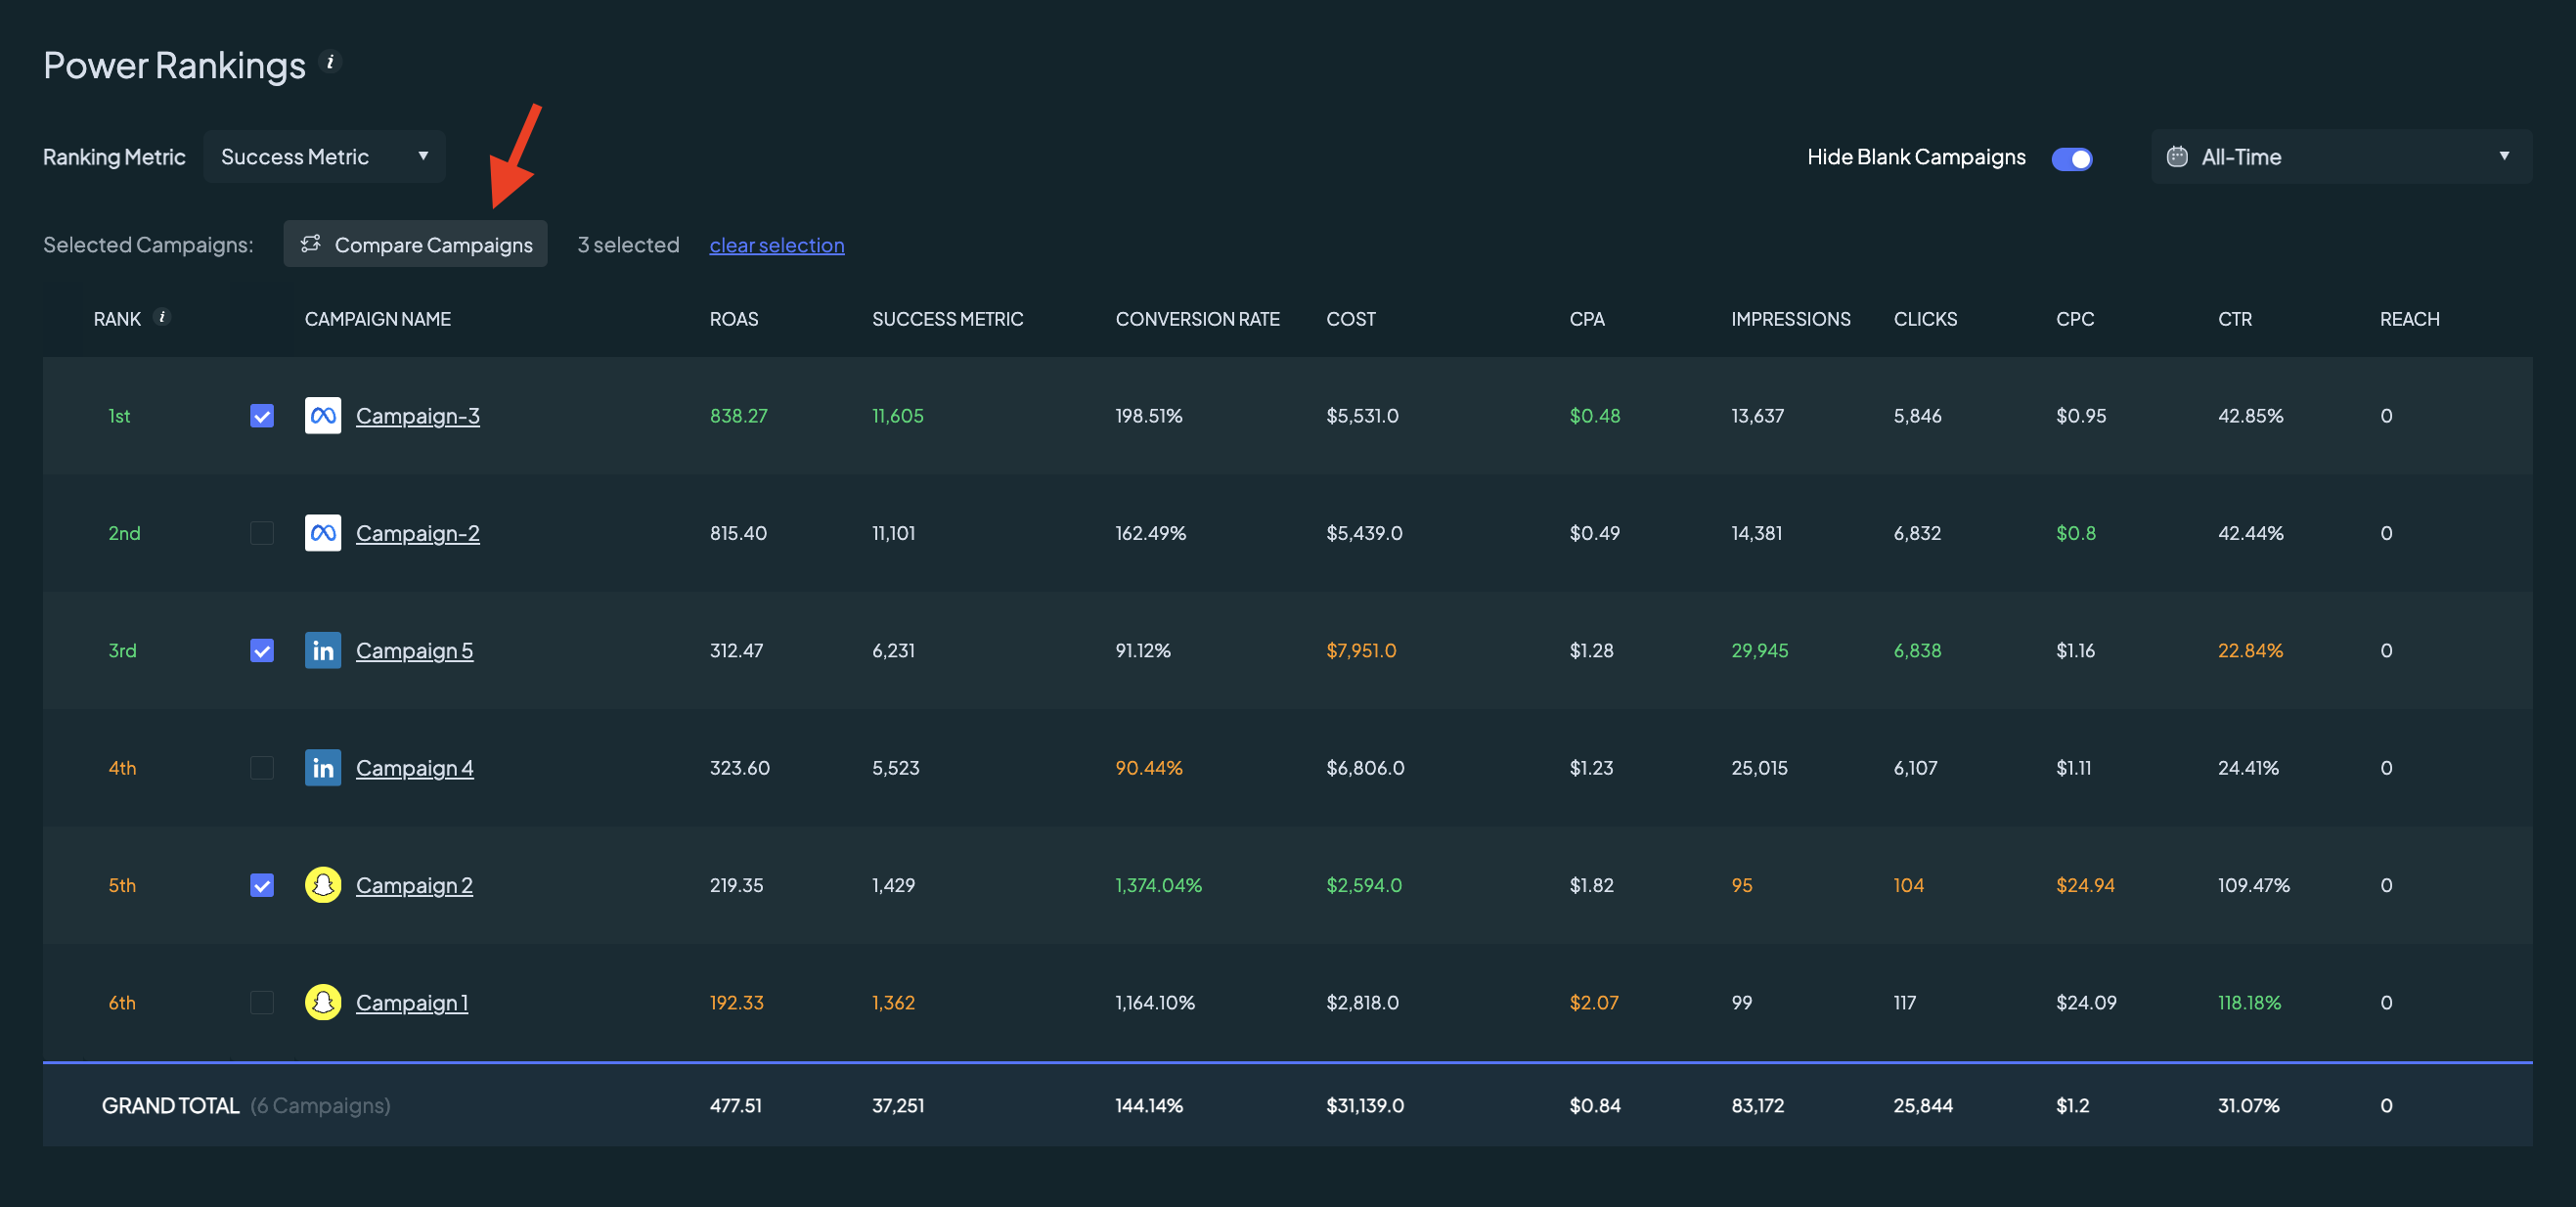Click the Meta icon for Campaign-3
The width and height of the screenshot is (2576, 1207).
click(x=323, y=415)
